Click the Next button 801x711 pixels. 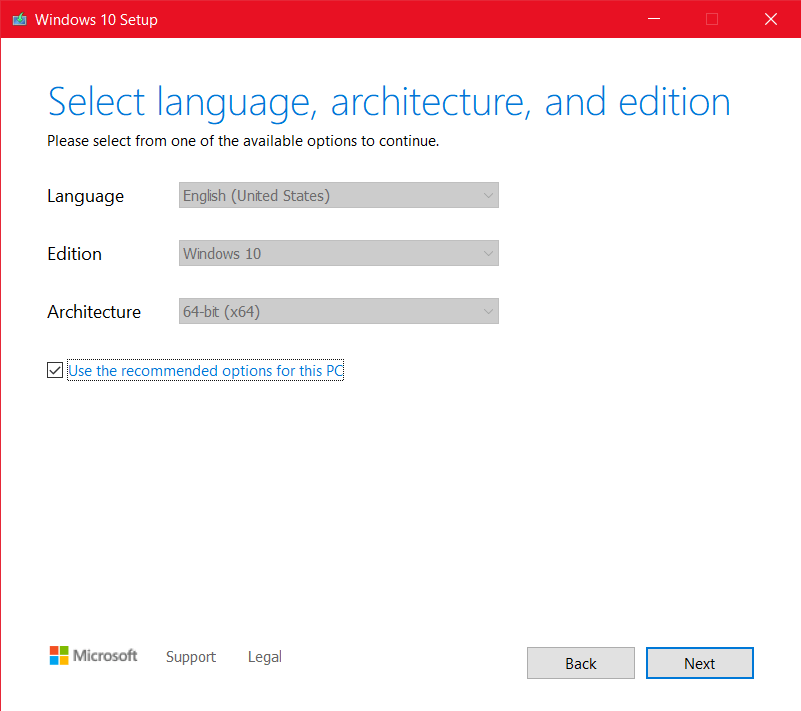699,663
